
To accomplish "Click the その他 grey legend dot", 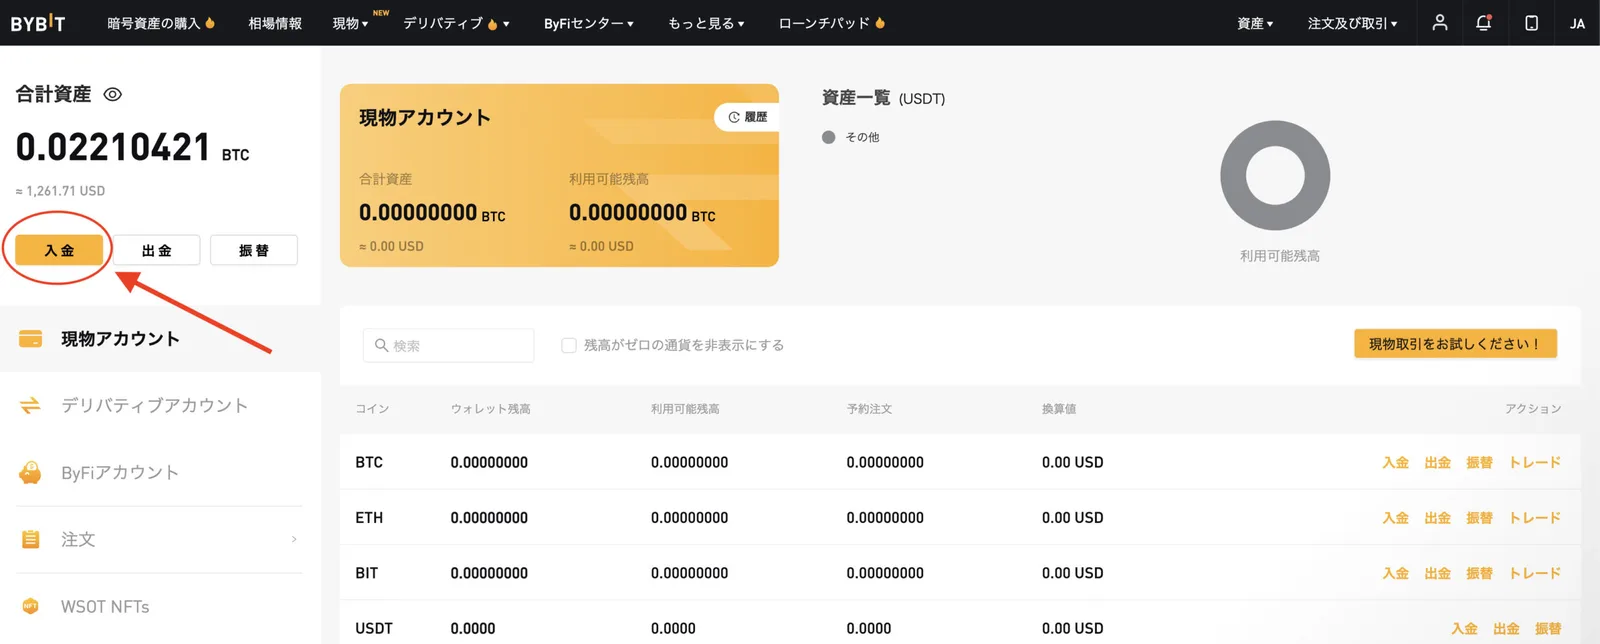I will pos(828,137).
